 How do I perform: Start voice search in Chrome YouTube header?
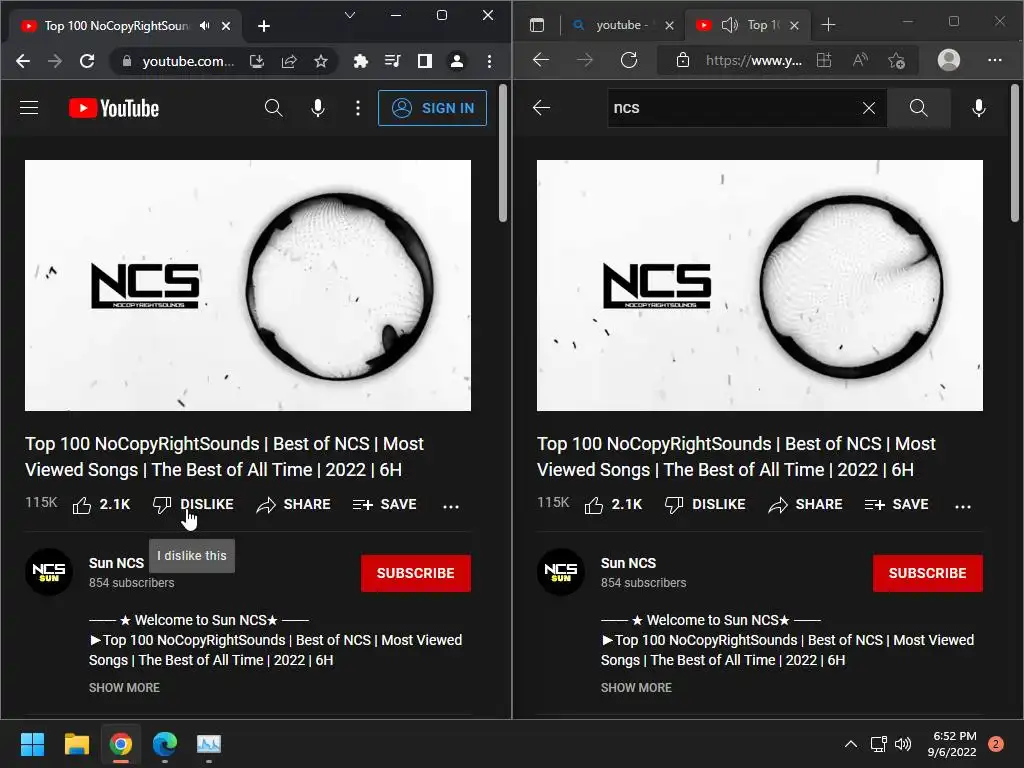318,108
